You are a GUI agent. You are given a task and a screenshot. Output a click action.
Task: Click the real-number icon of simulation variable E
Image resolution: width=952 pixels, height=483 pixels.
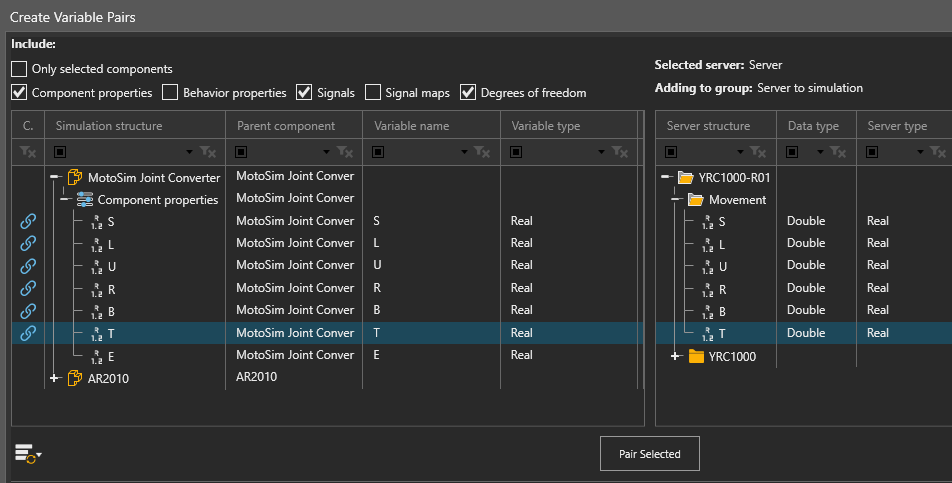97,356
